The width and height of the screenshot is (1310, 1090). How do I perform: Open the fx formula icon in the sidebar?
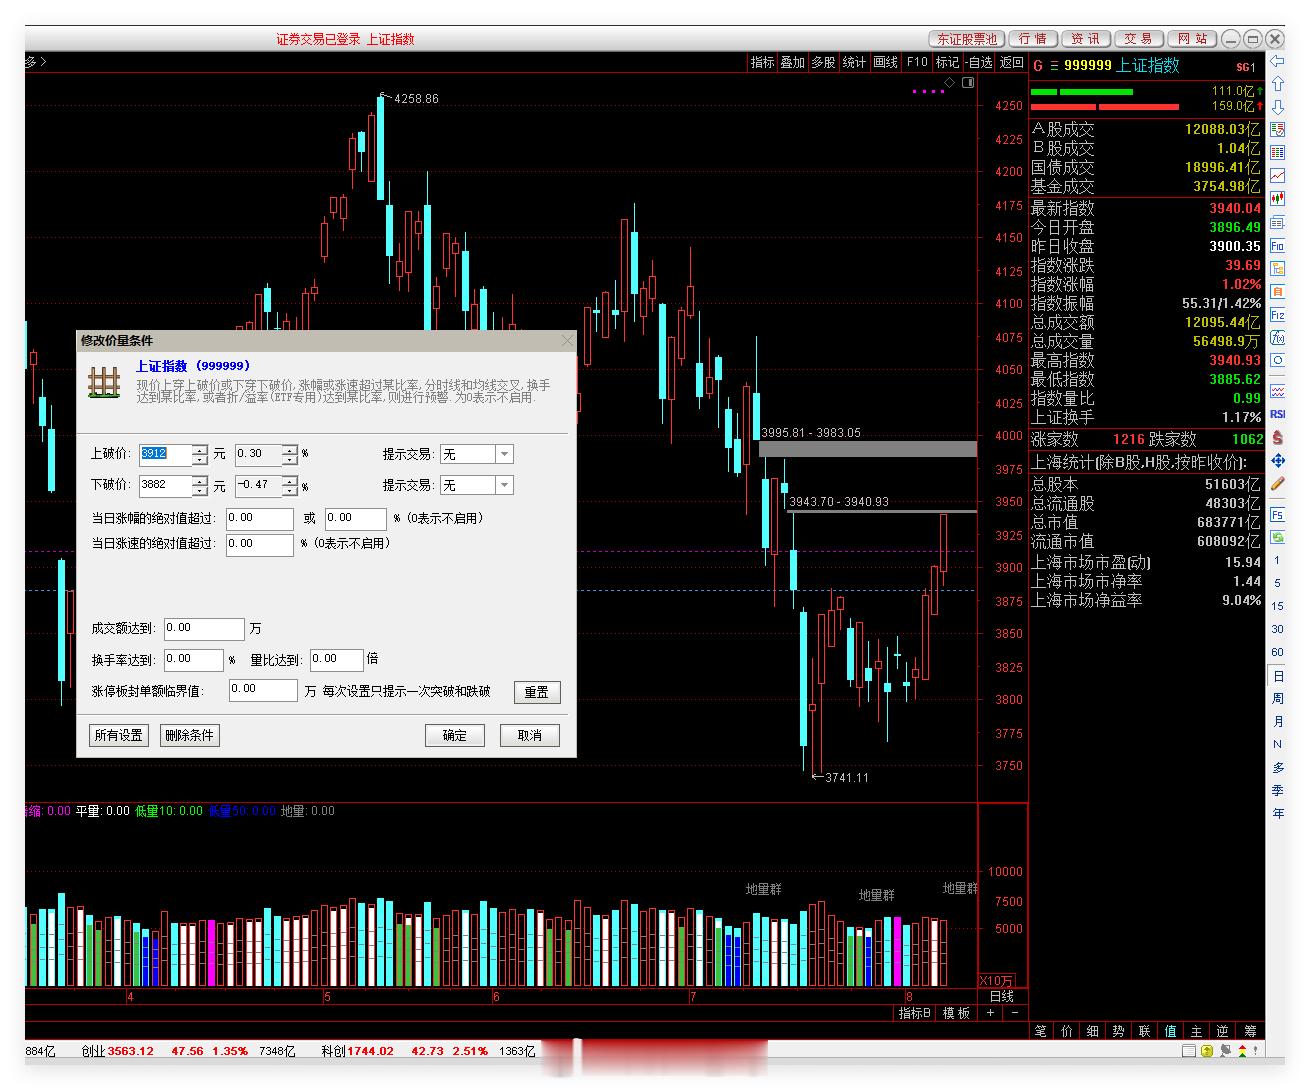click(x=1277, y=338)
